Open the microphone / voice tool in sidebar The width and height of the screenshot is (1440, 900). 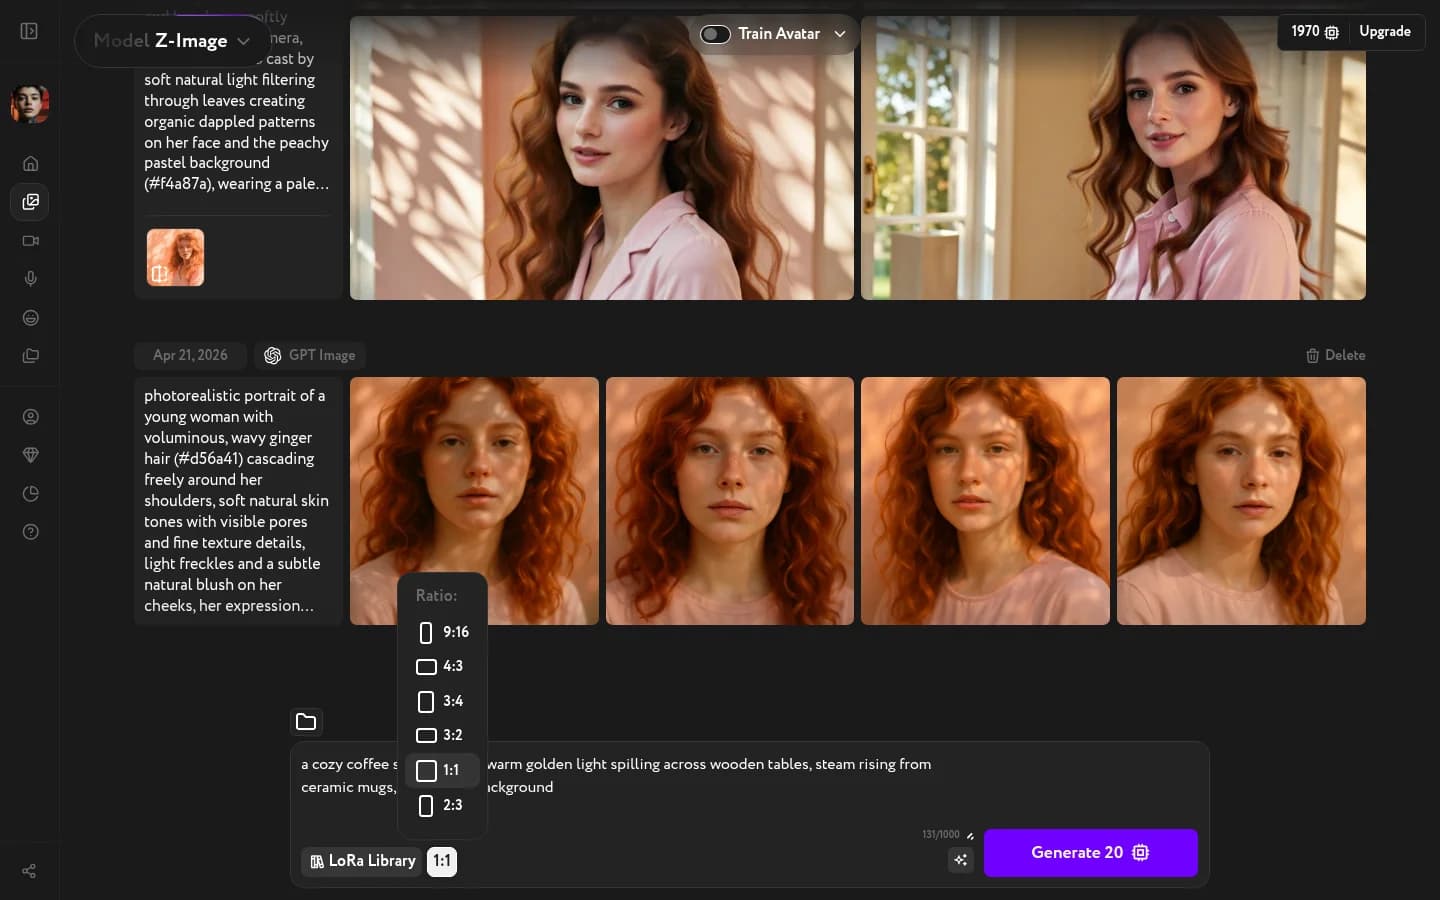pos(30,279)
